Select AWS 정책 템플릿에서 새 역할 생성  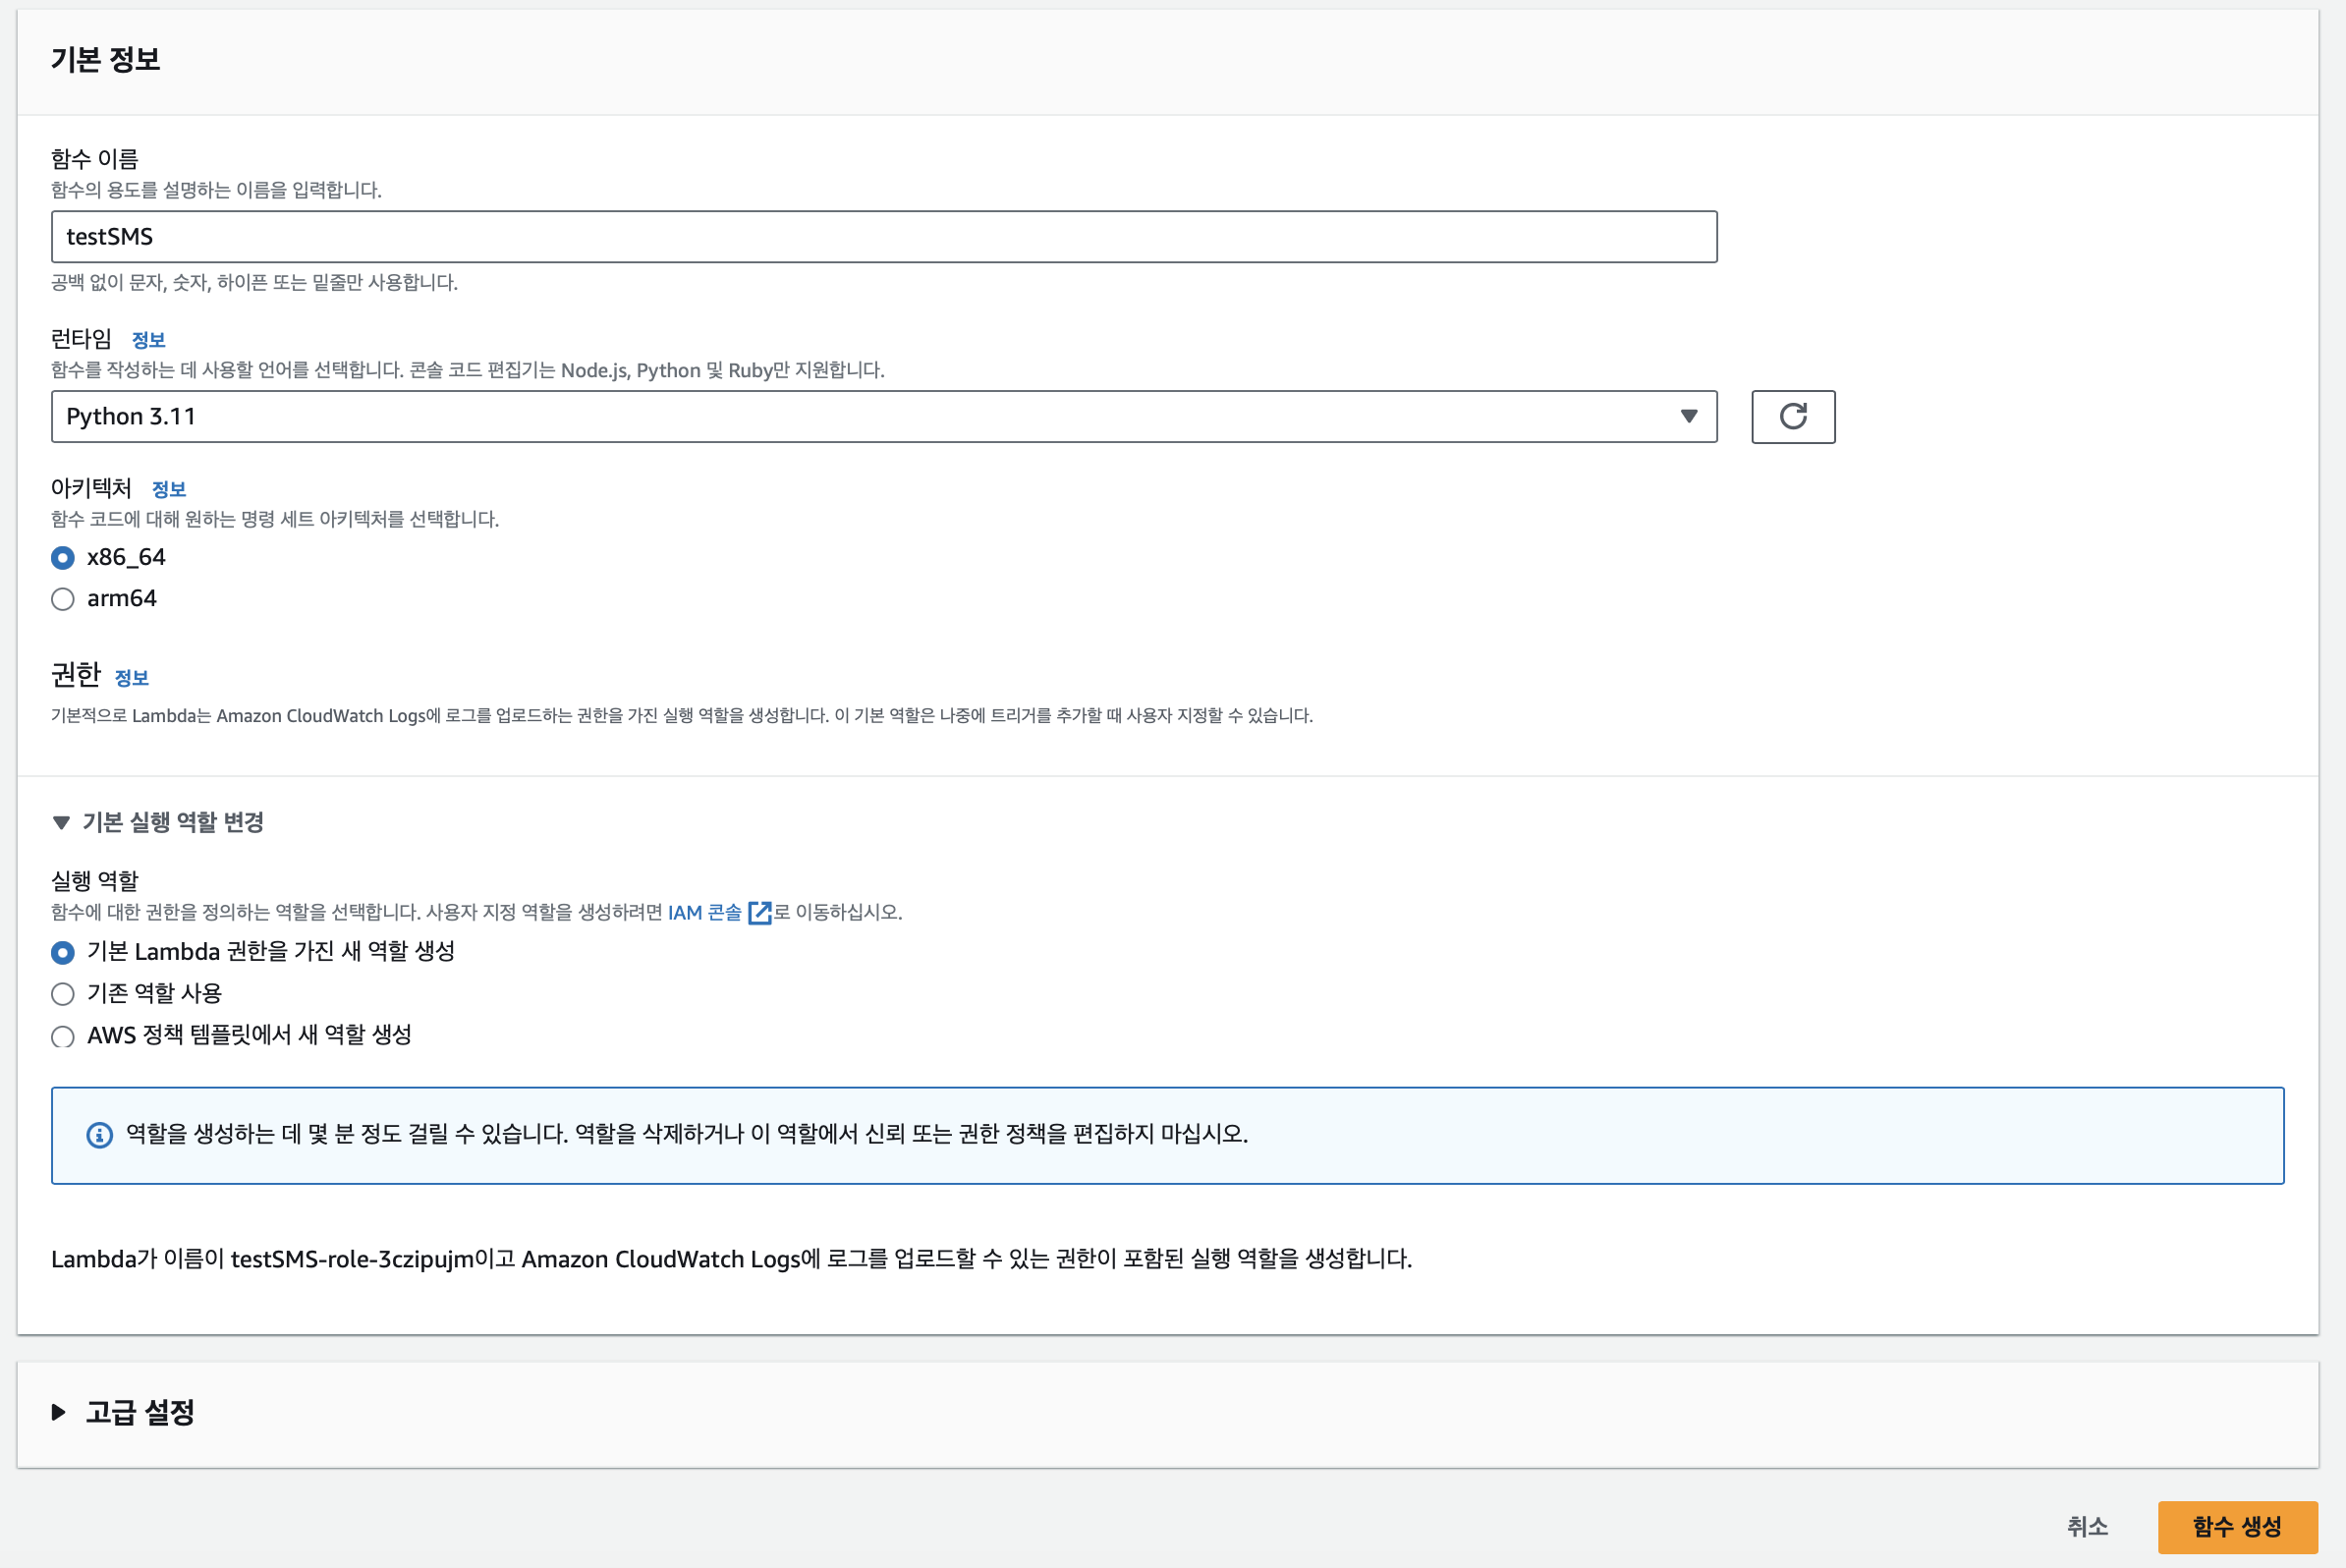[63, 1036]
